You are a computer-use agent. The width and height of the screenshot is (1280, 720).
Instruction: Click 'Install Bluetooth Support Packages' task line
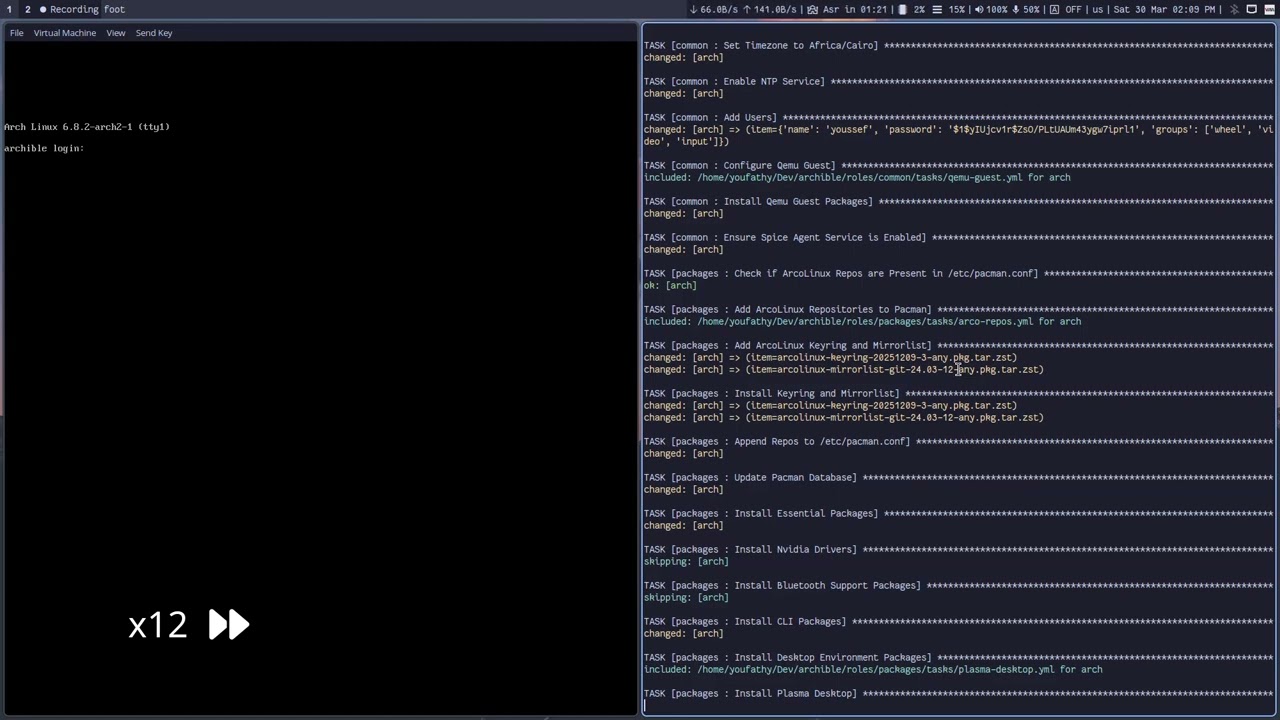(x=958, y=585)
